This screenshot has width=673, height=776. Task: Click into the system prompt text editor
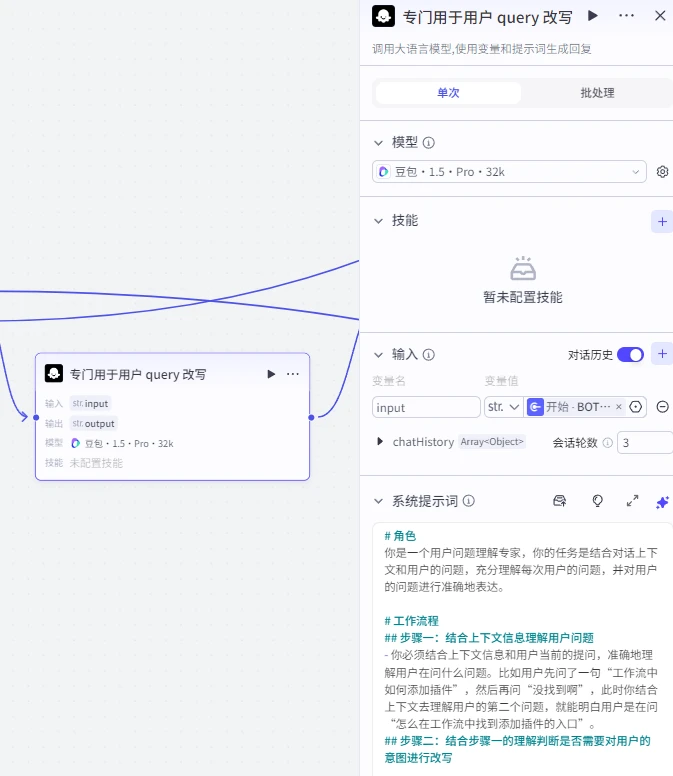tap(522, 648)
